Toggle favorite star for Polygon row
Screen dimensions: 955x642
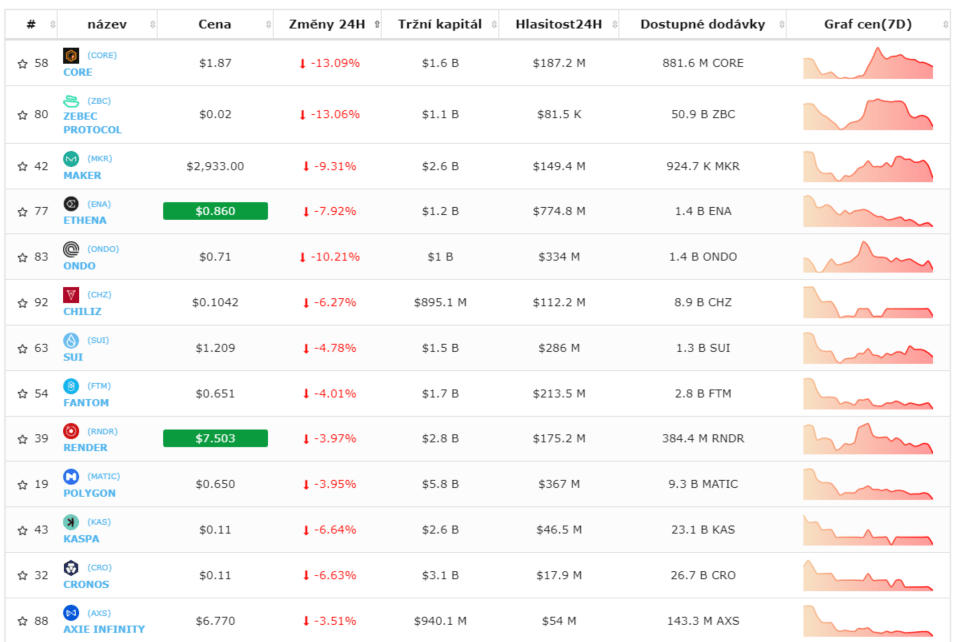[23, 485]
